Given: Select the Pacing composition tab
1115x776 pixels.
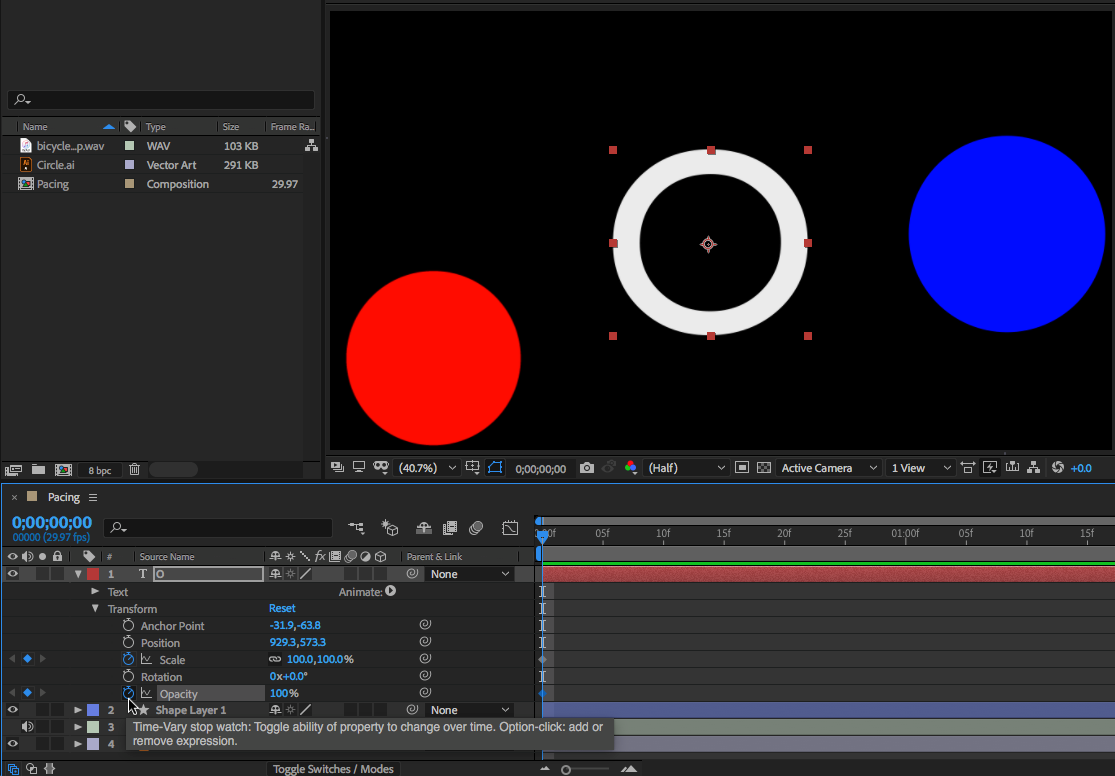Looking at the screenshot, I should [x=64, y=498].
